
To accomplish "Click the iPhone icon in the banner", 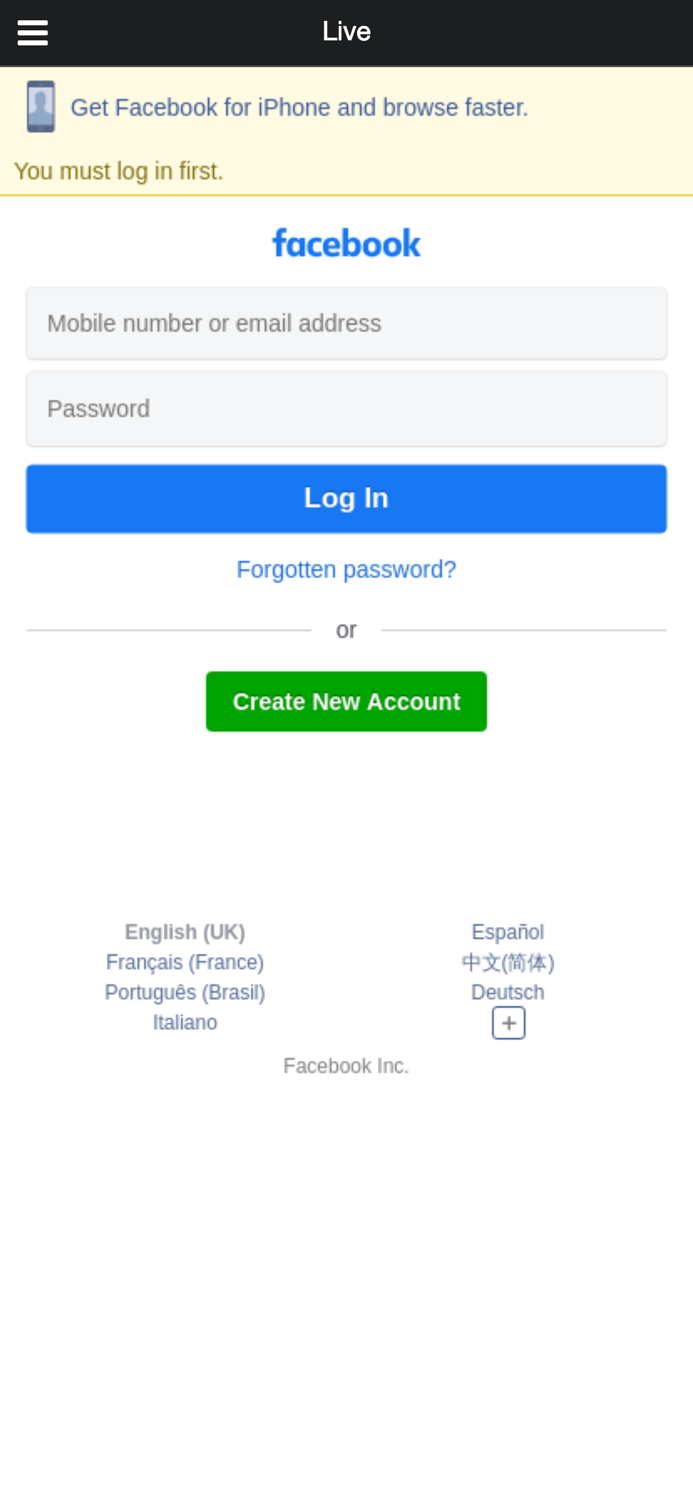I will click(x=41, y=107).
